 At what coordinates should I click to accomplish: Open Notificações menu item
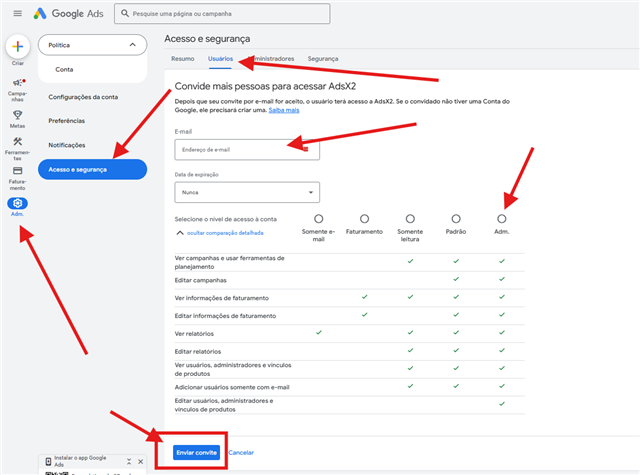coord(67,145)
